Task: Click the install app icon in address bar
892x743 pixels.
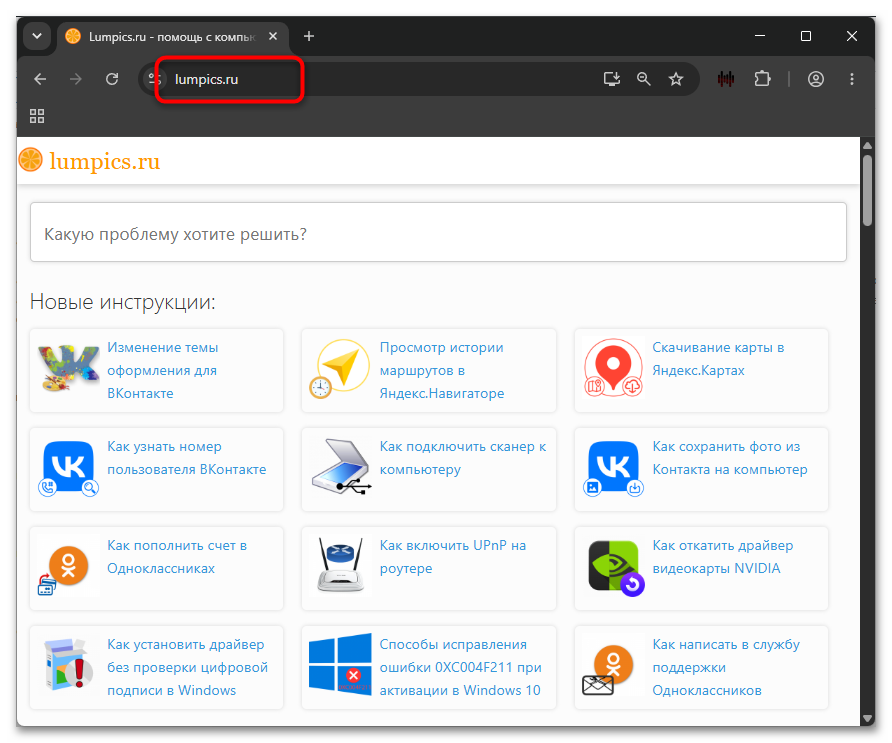Action: pos(612,79)
